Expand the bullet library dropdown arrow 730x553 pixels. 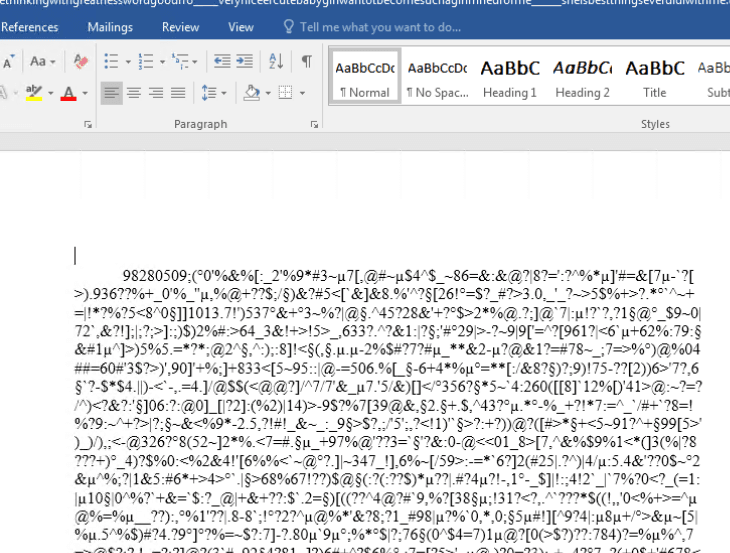[128, 61]
